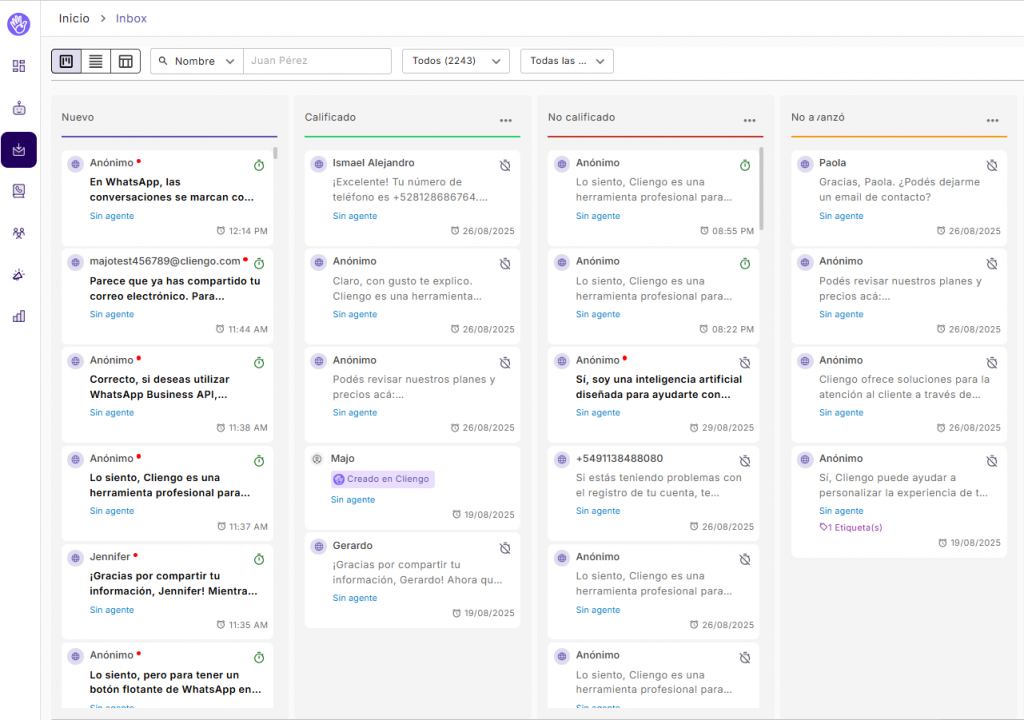Viewport: 1024px width, 720px height.
Task: Open the phone contacts icon in sidebar
Action: tap(19, 191)
